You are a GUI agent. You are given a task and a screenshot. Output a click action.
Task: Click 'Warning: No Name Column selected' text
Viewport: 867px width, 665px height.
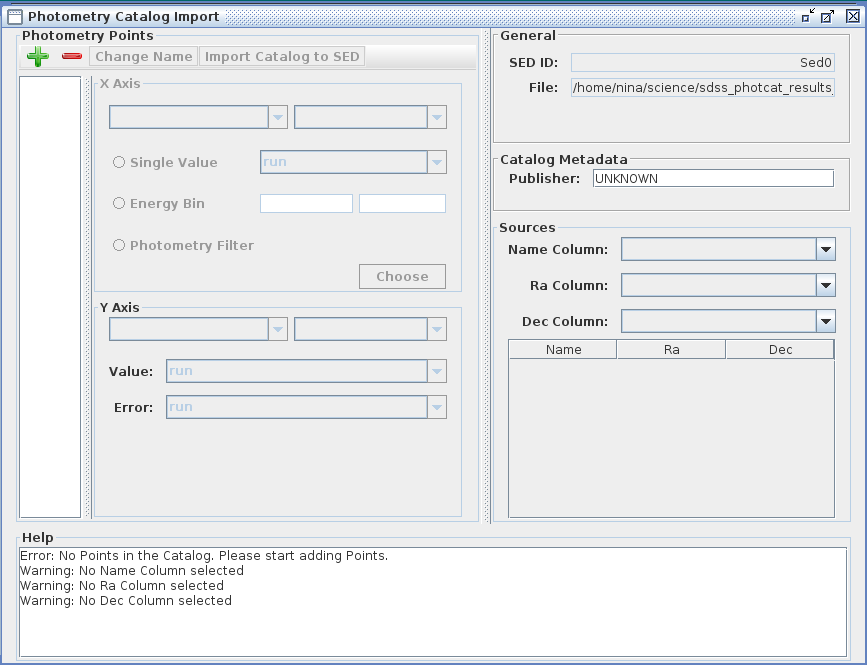point(132,570)
